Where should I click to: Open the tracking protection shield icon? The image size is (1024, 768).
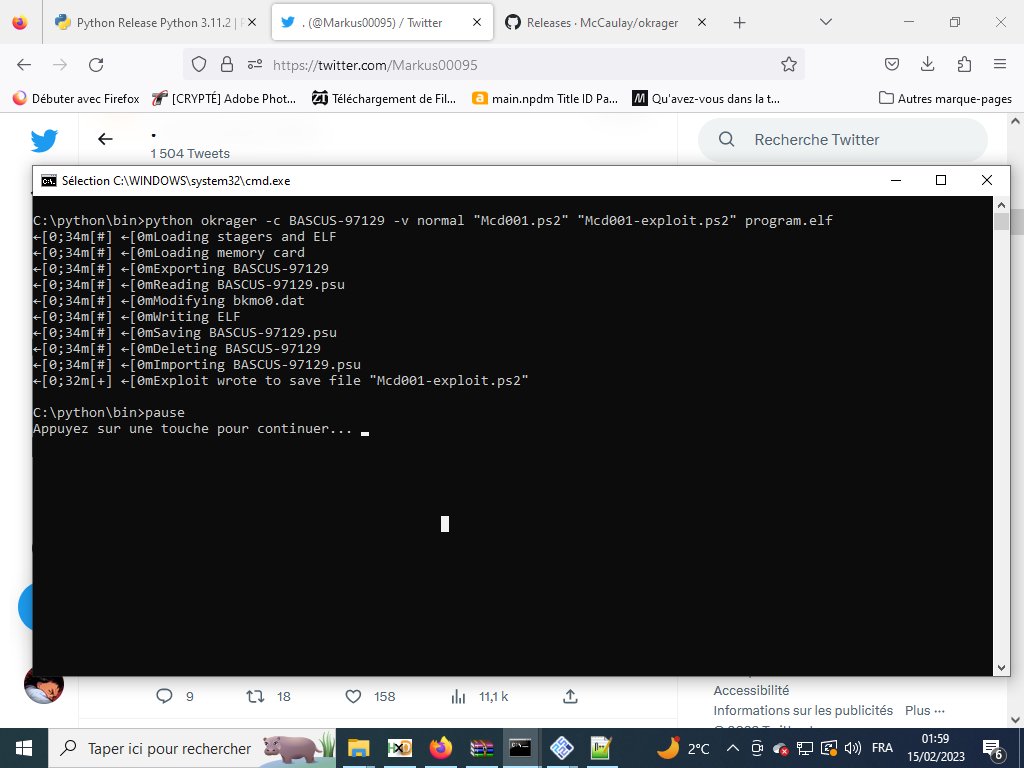199,65
